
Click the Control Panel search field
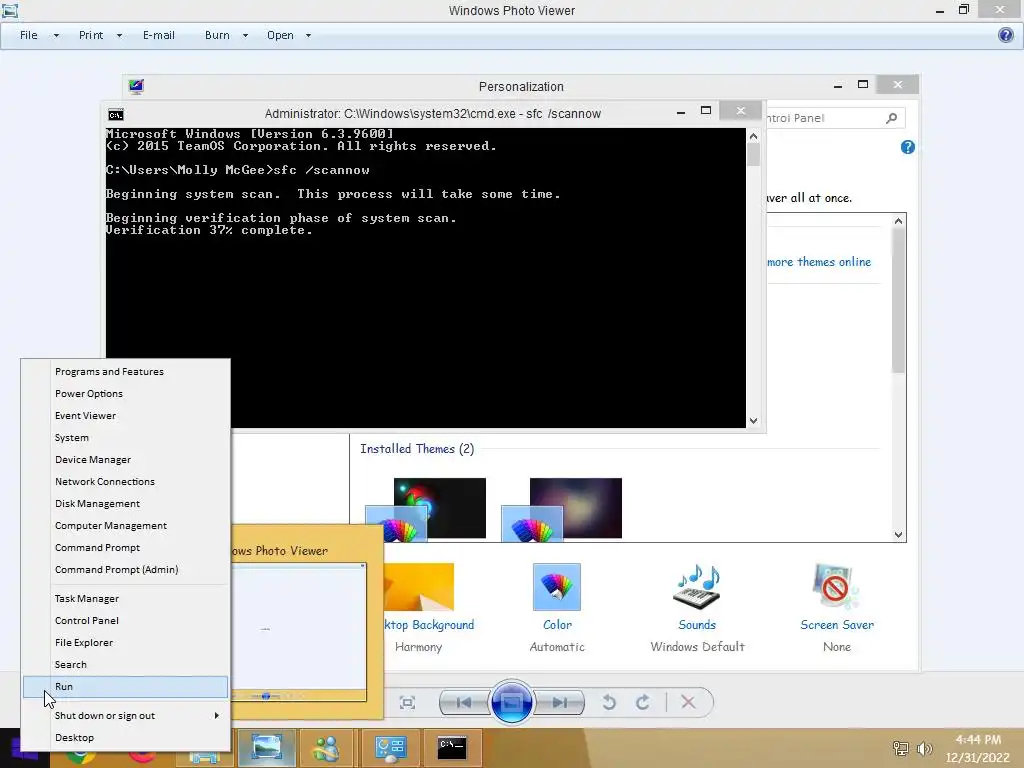pyautogui.click(x=836, y=118)
